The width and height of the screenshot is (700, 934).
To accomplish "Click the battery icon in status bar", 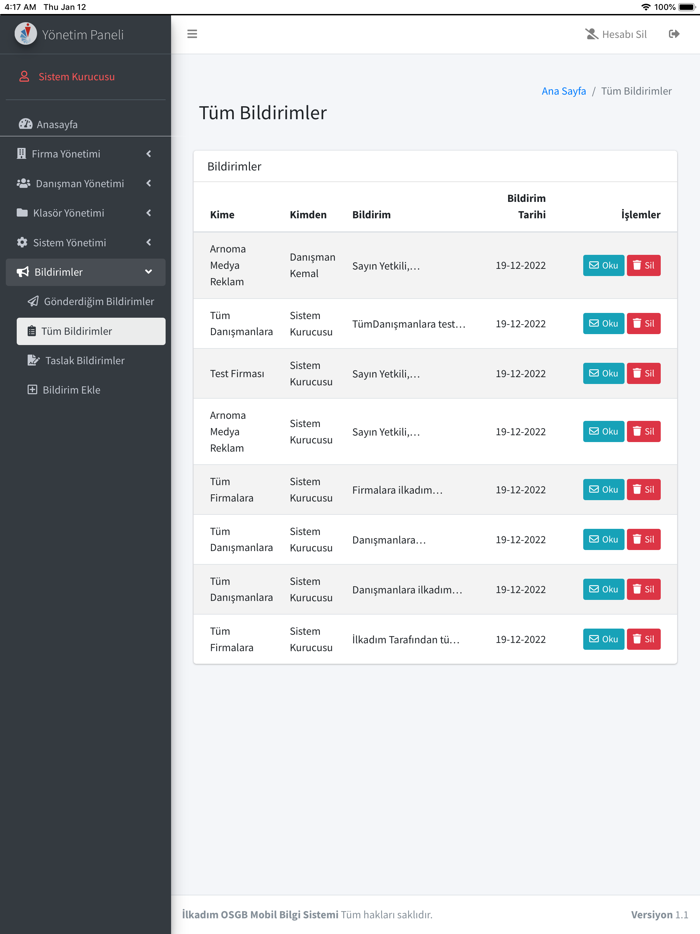I will click(687, 7).
